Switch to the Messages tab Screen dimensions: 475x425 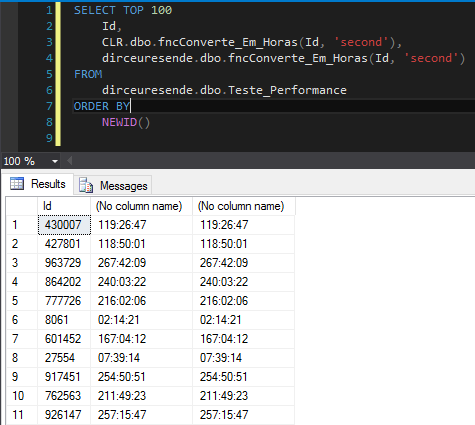pos(113,185)
